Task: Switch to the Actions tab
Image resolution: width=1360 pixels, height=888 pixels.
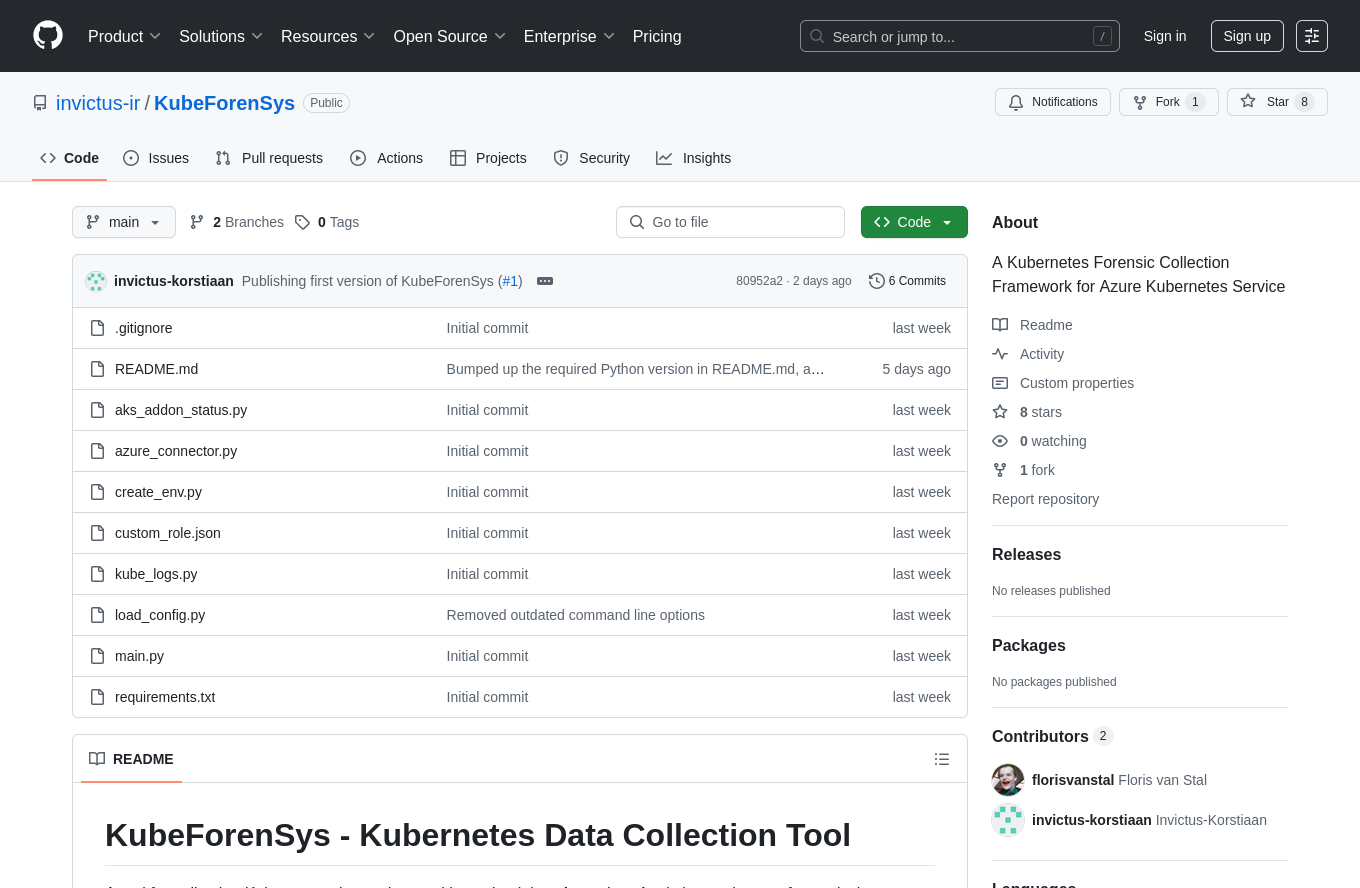Action: (387, 158)
